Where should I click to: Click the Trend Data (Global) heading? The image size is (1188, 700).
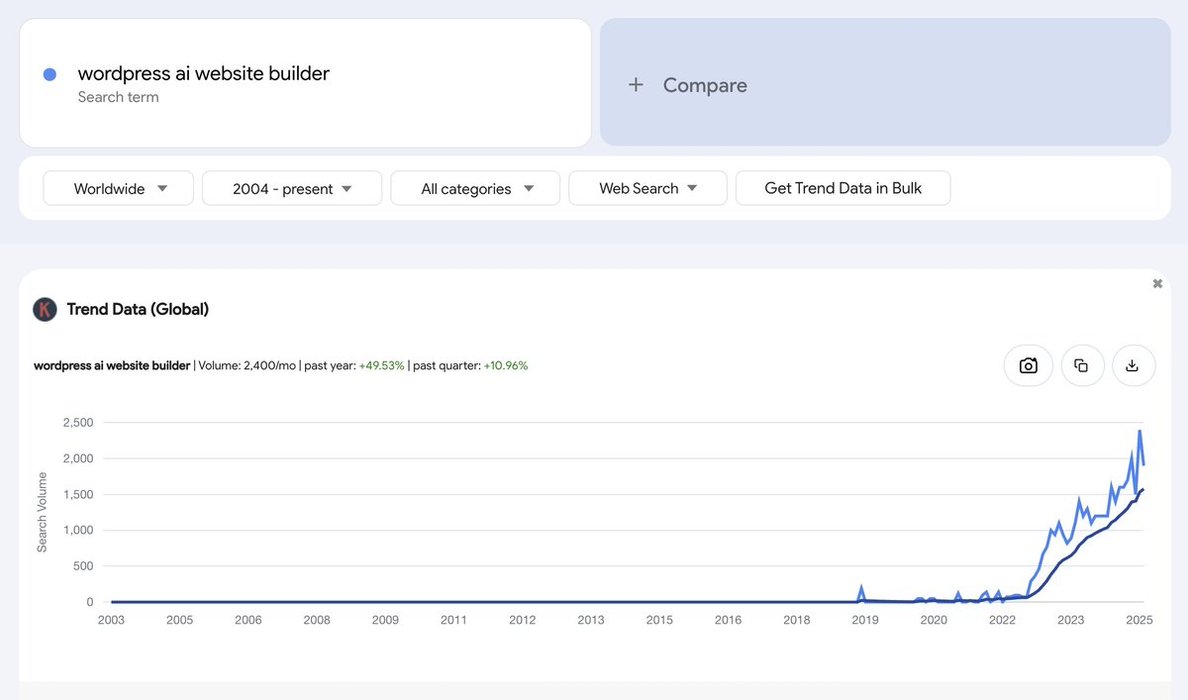coord(138,309)
